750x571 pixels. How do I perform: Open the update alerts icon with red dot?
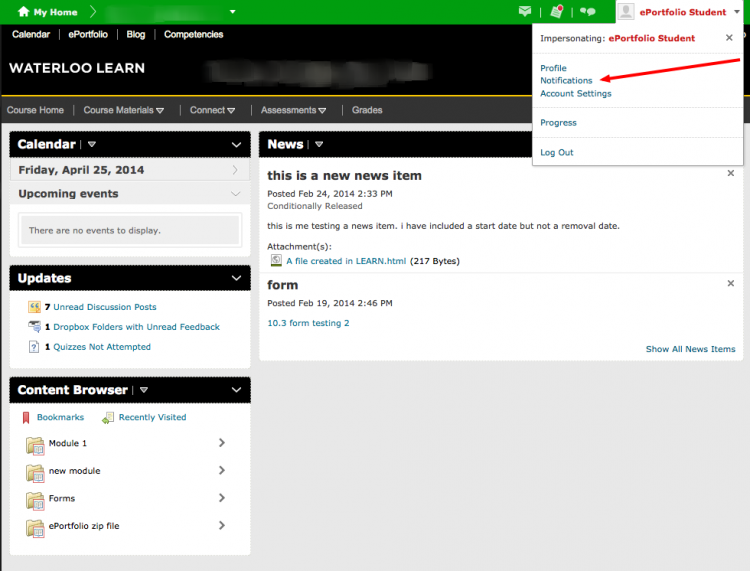557,11
